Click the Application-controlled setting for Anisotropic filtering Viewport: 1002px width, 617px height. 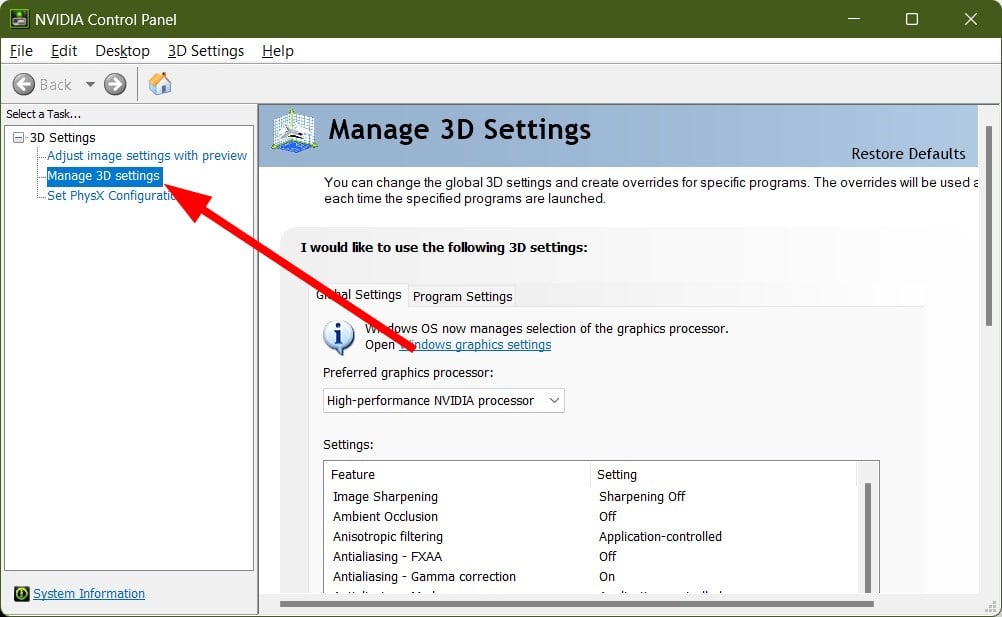pos(660,537)
